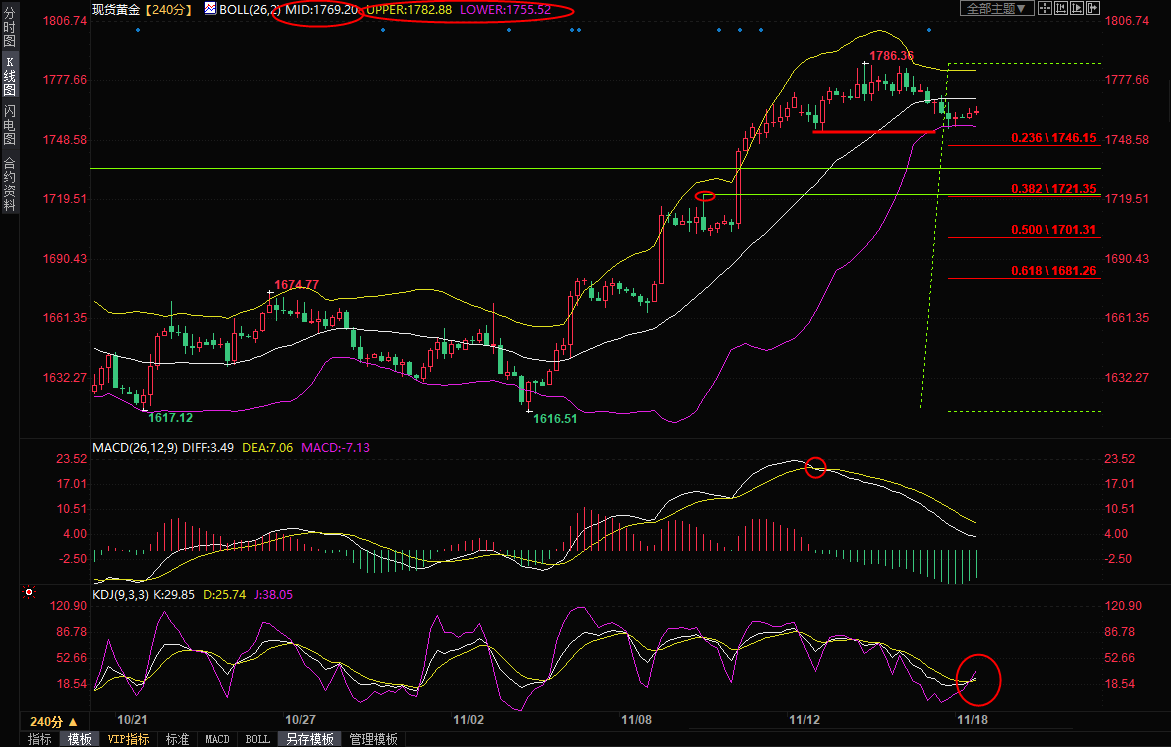
Task: Click 另存模板 to save template
Action: pyautogui.click(x=309, y=739)
